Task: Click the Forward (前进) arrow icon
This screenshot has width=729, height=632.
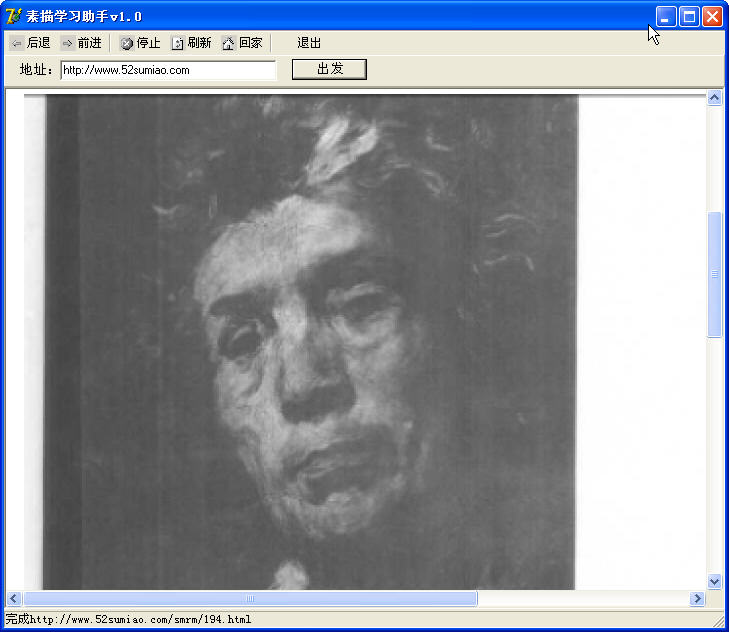Action: [67, 43]
